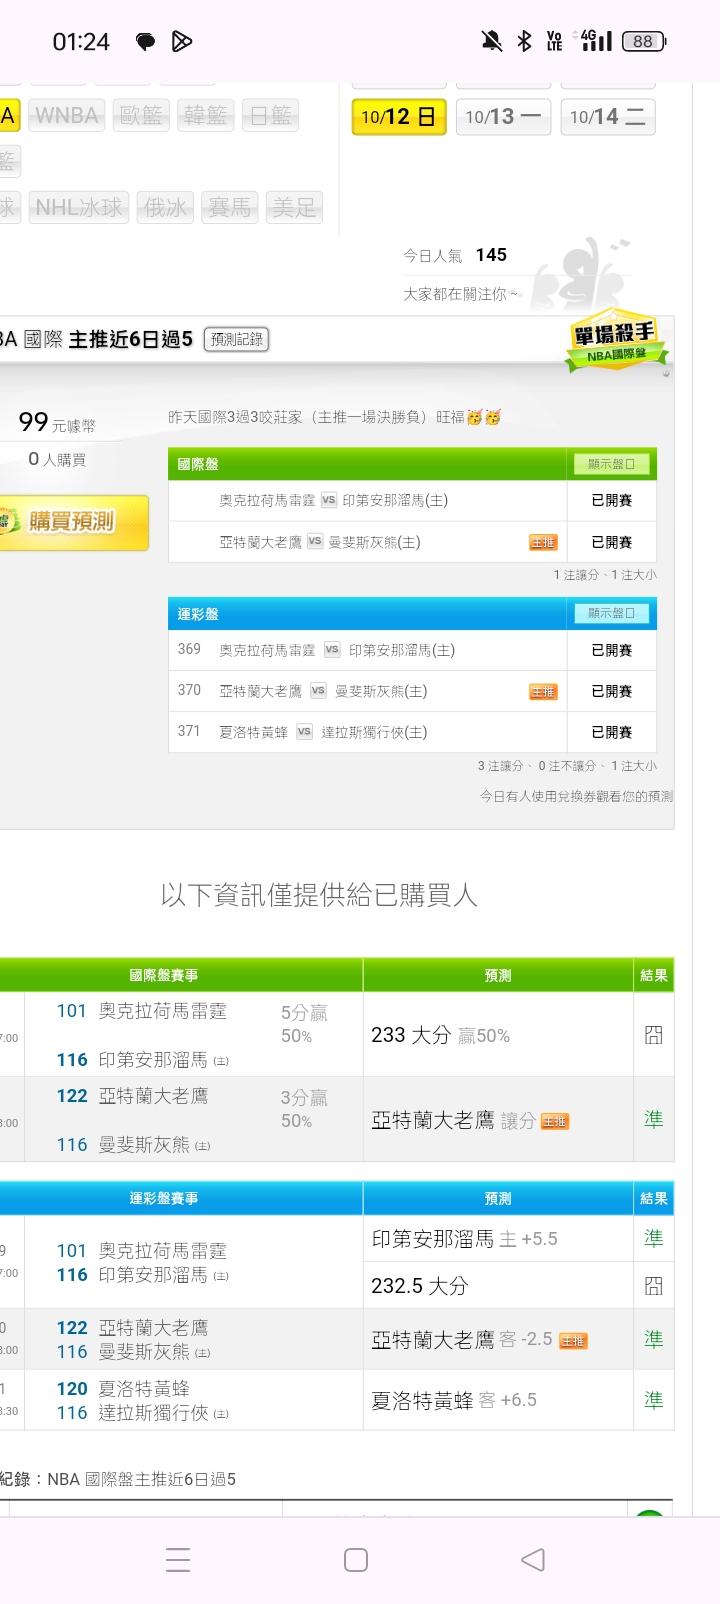720x1604 pixels.
Task: Select the WNBA league tab
Action: coord(67,116)
